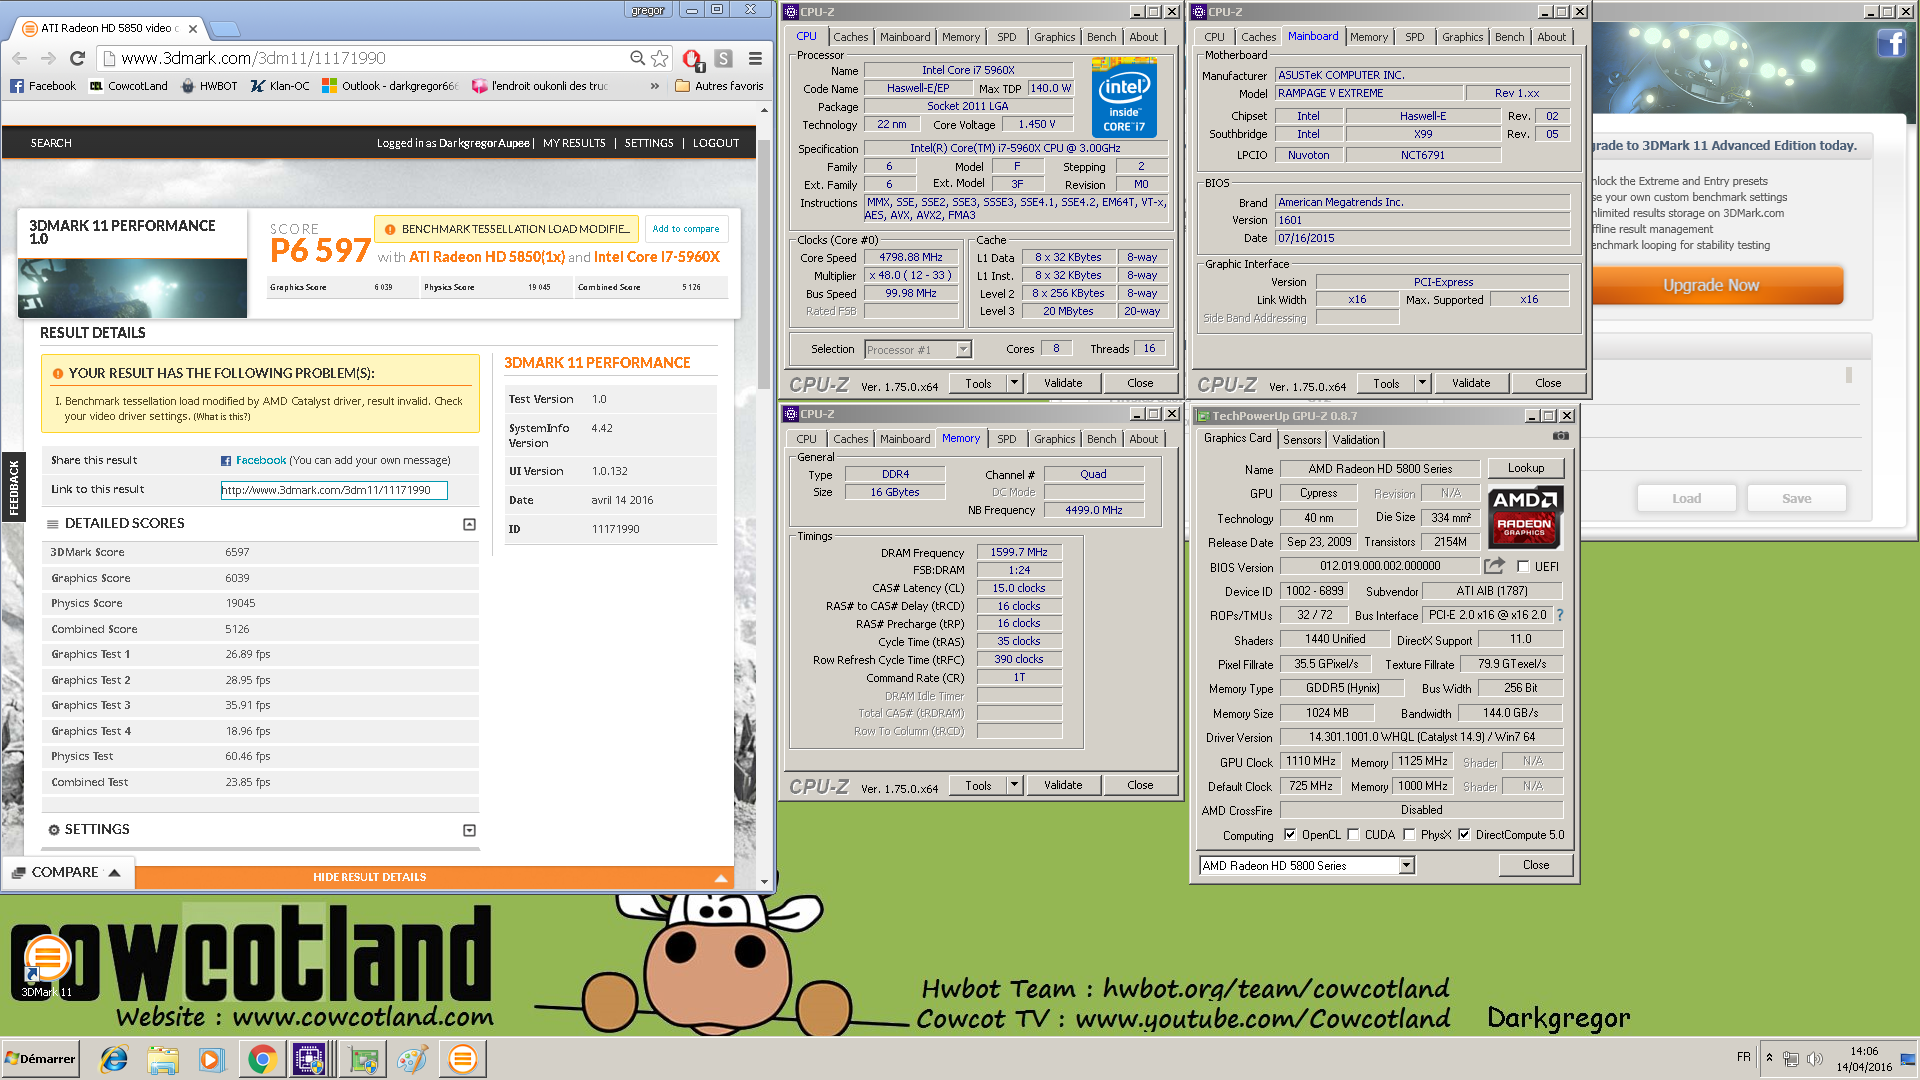
Task: Open Bench tab in CPU-Z CPU window
Action: pyautogui.click(x=1102, y=37)
